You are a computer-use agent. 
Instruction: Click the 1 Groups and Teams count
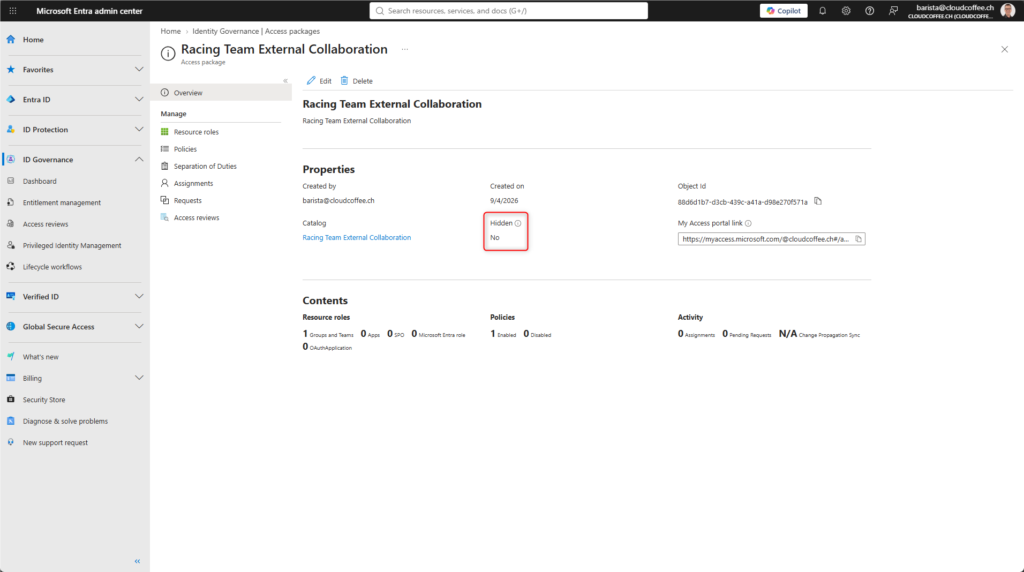tap(328, 334)
